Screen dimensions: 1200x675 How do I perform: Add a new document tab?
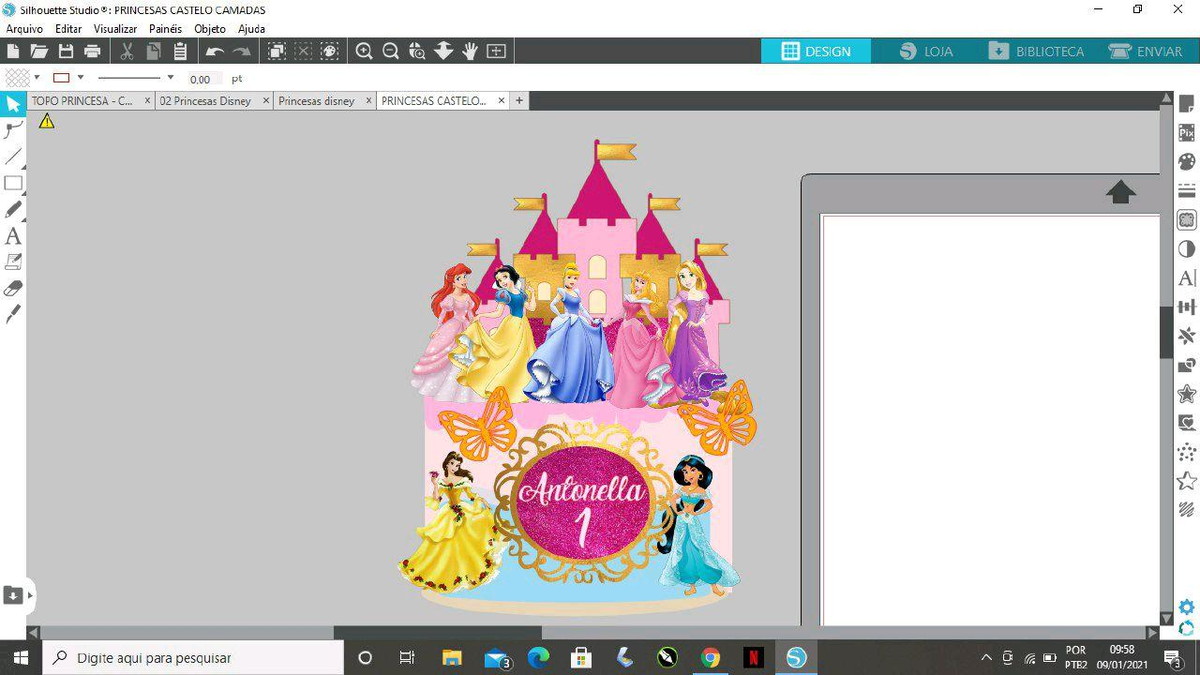[x=519, y=101]
